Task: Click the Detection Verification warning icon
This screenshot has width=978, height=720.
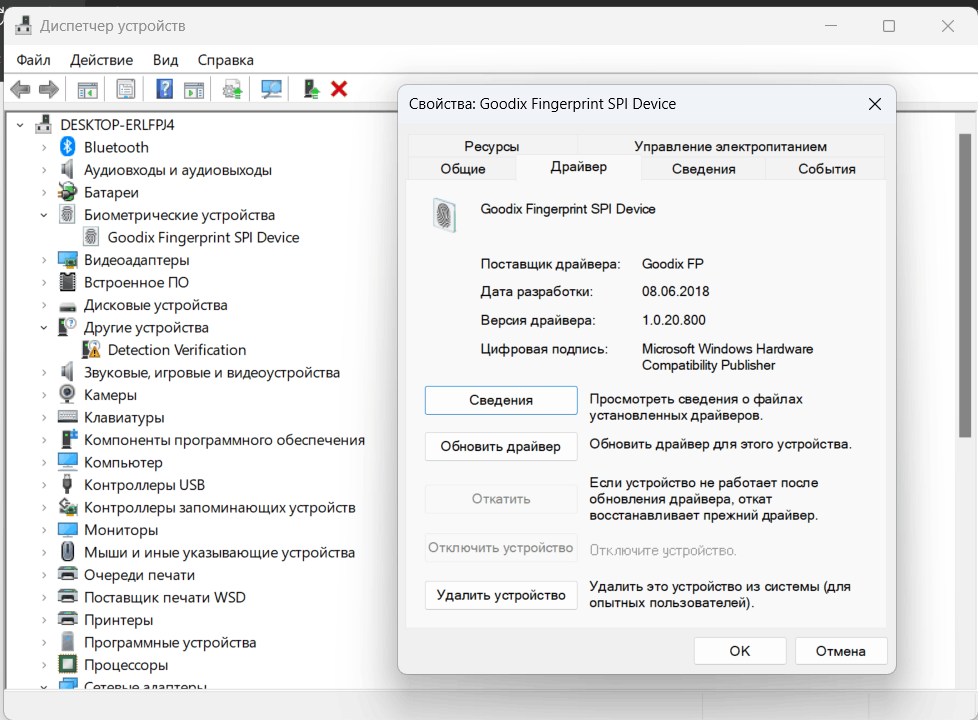Action: point(91,349)
